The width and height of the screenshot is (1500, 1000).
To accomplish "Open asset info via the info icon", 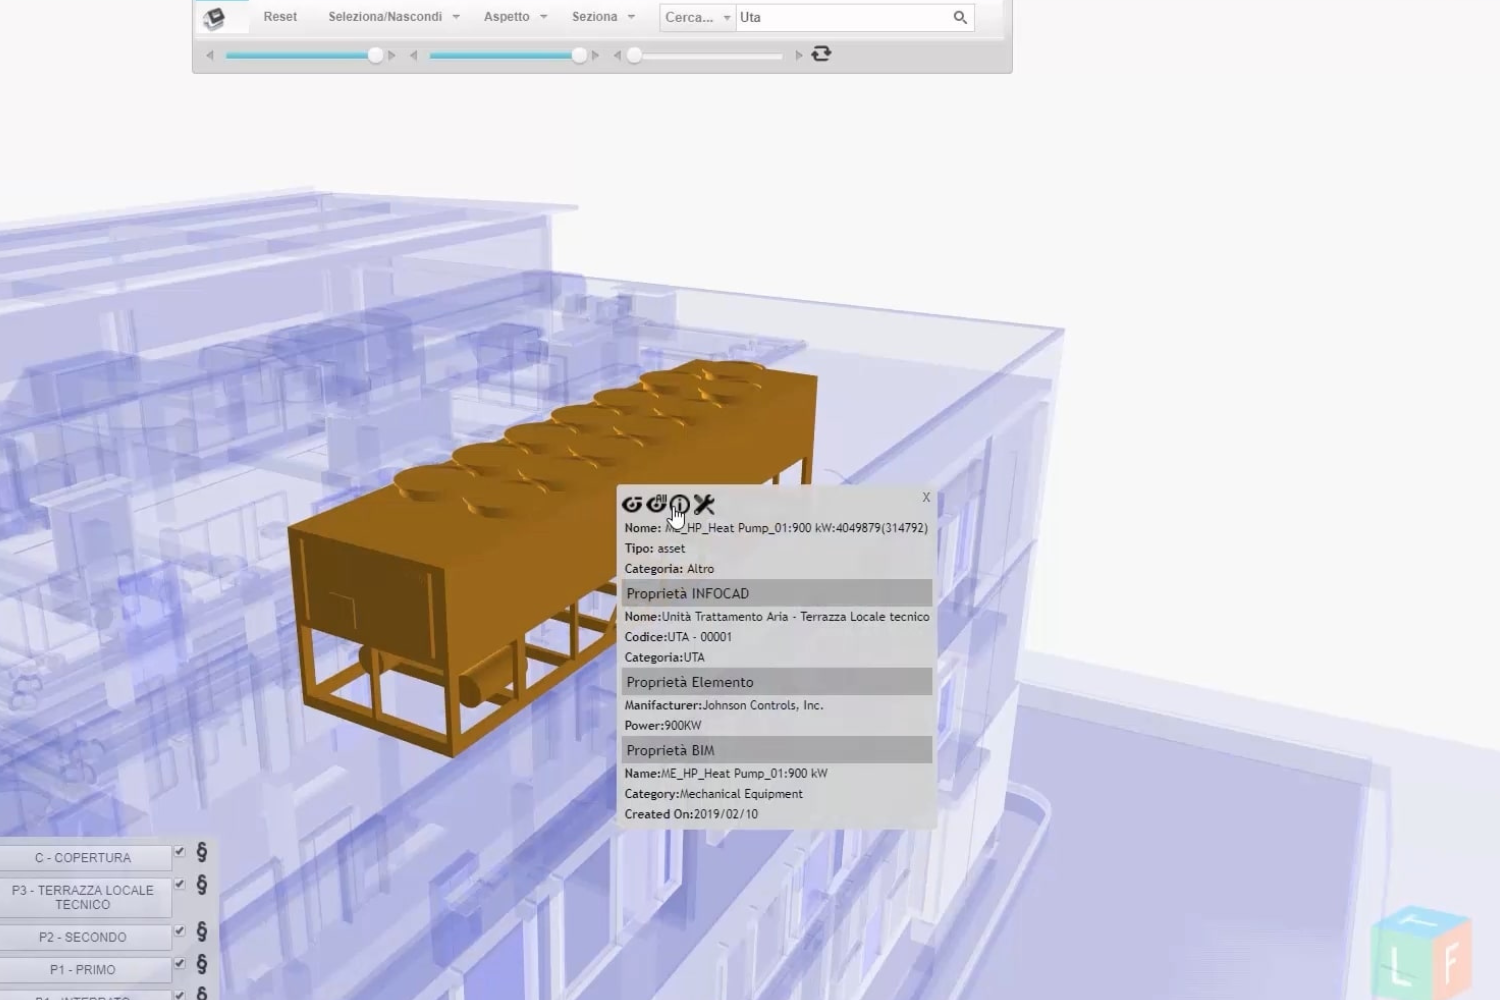I will pos(680,505).
